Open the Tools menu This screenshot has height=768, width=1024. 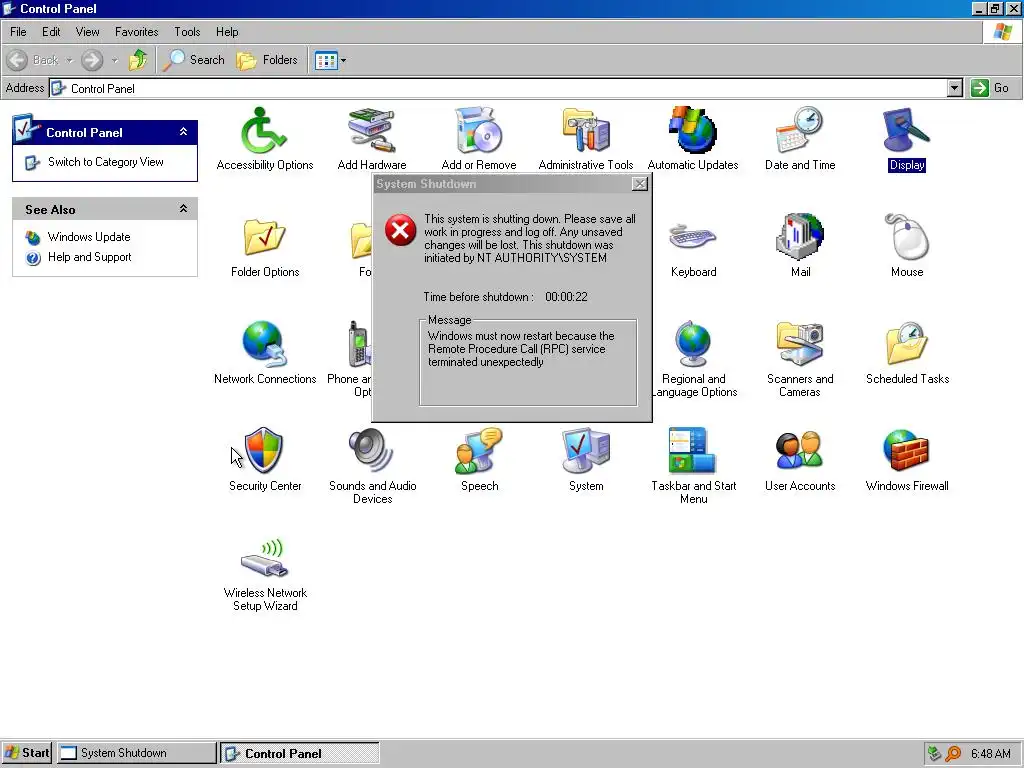187,32
